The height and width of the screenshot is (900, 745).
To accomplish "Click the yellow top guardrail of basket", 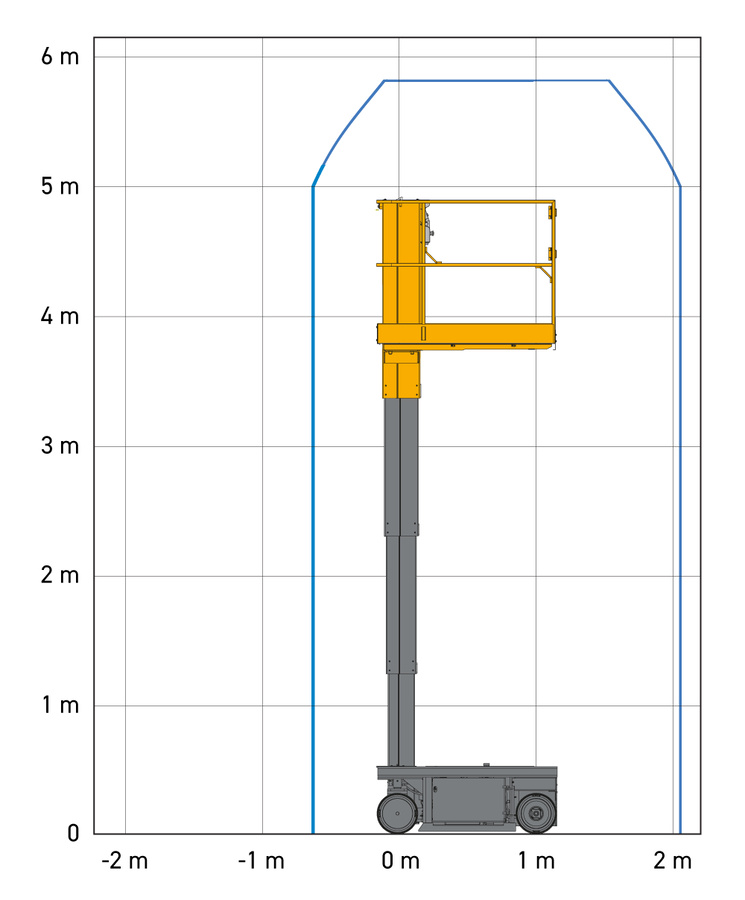I will click(x=465, y=201).
